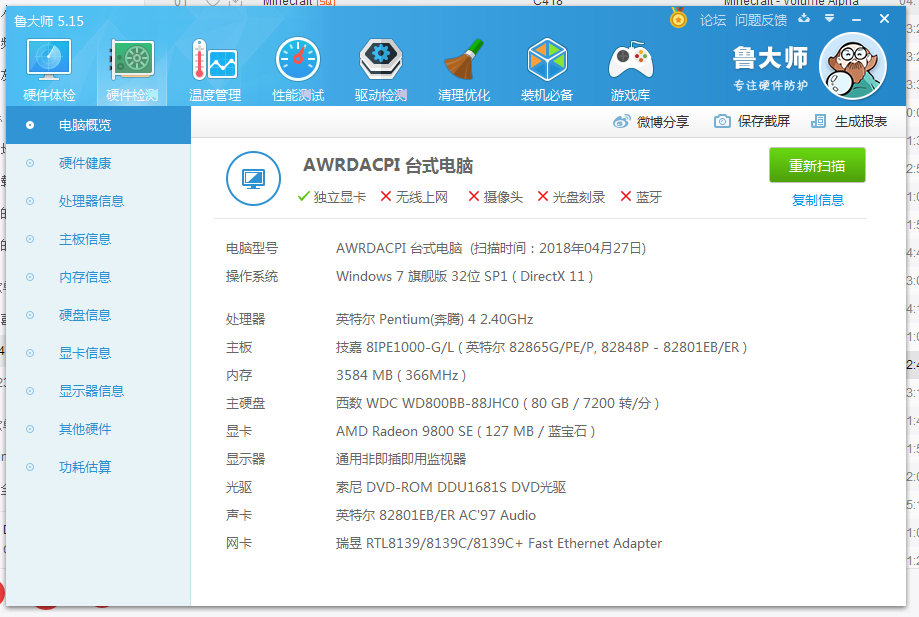This screenshot has height=617, width=919.
Task: Open the title bar dropdown menu arrow
Action: pyautogui.click(x=829, y=19)
